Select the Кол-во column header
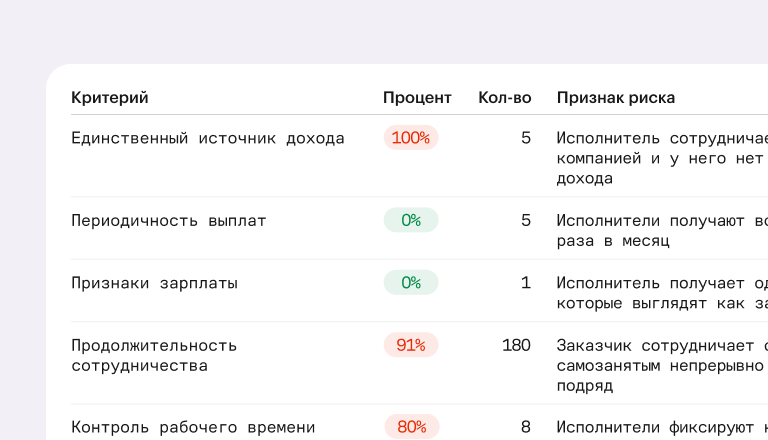The width and height of the screenshot is (768, 440). click(504, 98)
